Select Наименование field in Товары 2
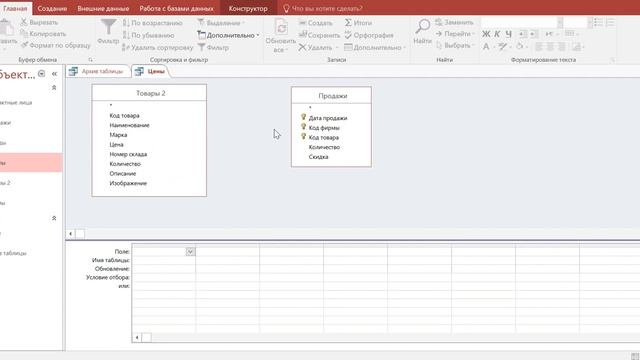Viewport: 640px width, 360px height. [x=129, y=125]
